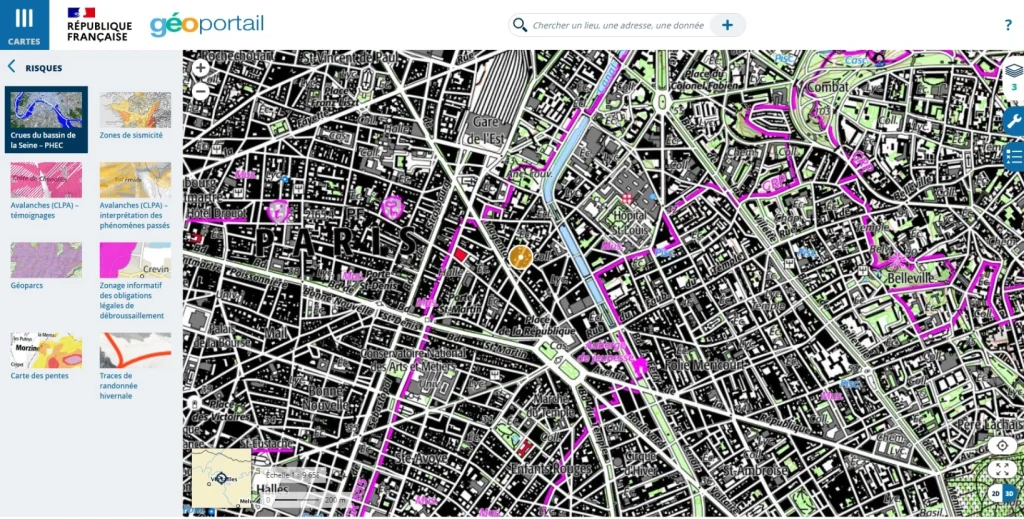Select Avalanches interprétation des phénomènes passés thumbnail
This screenshot has height=519, width=1024.
135,180
